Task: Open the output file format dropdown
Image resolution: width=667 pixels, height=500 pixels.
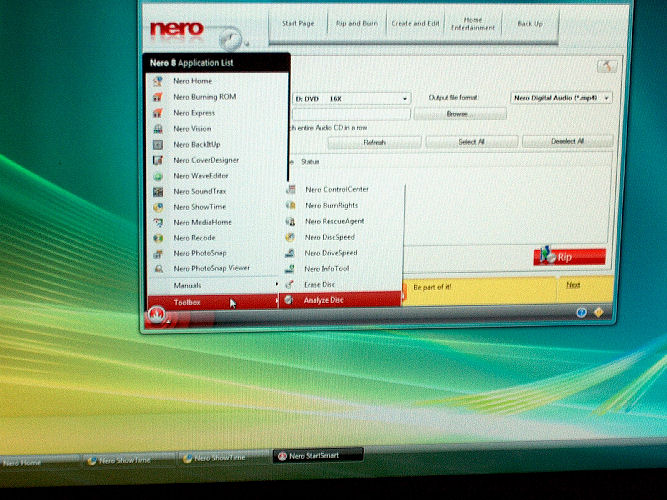Action: click(x=561, y=98)
